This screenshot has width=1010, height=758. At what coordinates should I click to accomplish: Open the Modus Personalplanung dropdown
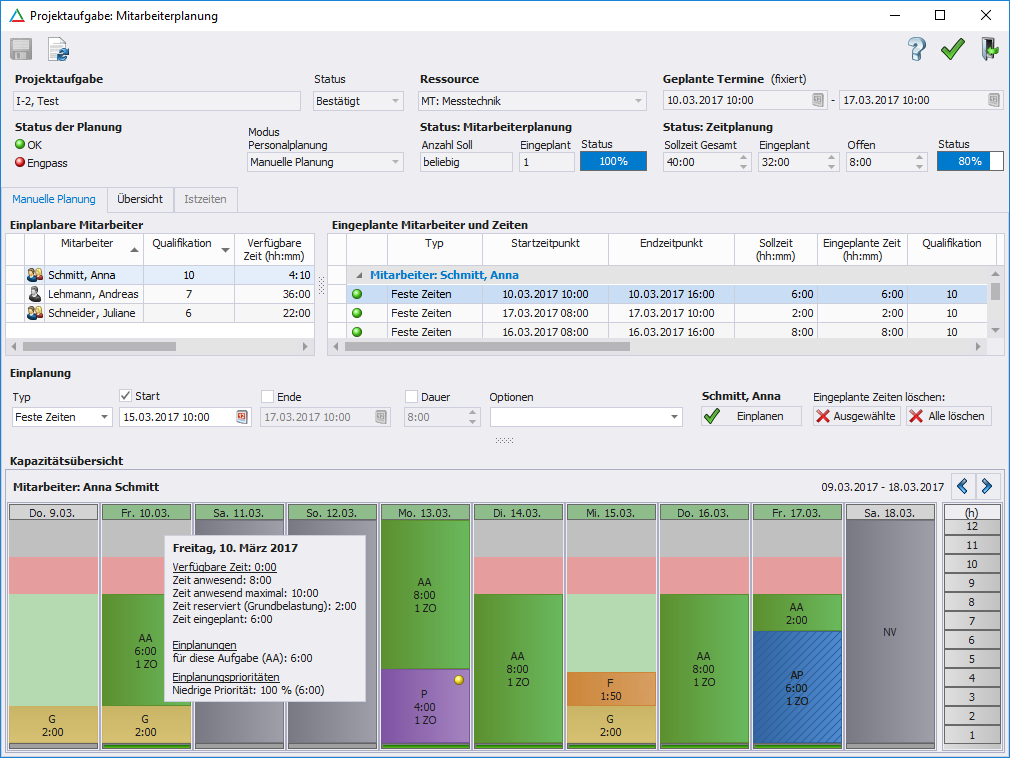(393, 162)
